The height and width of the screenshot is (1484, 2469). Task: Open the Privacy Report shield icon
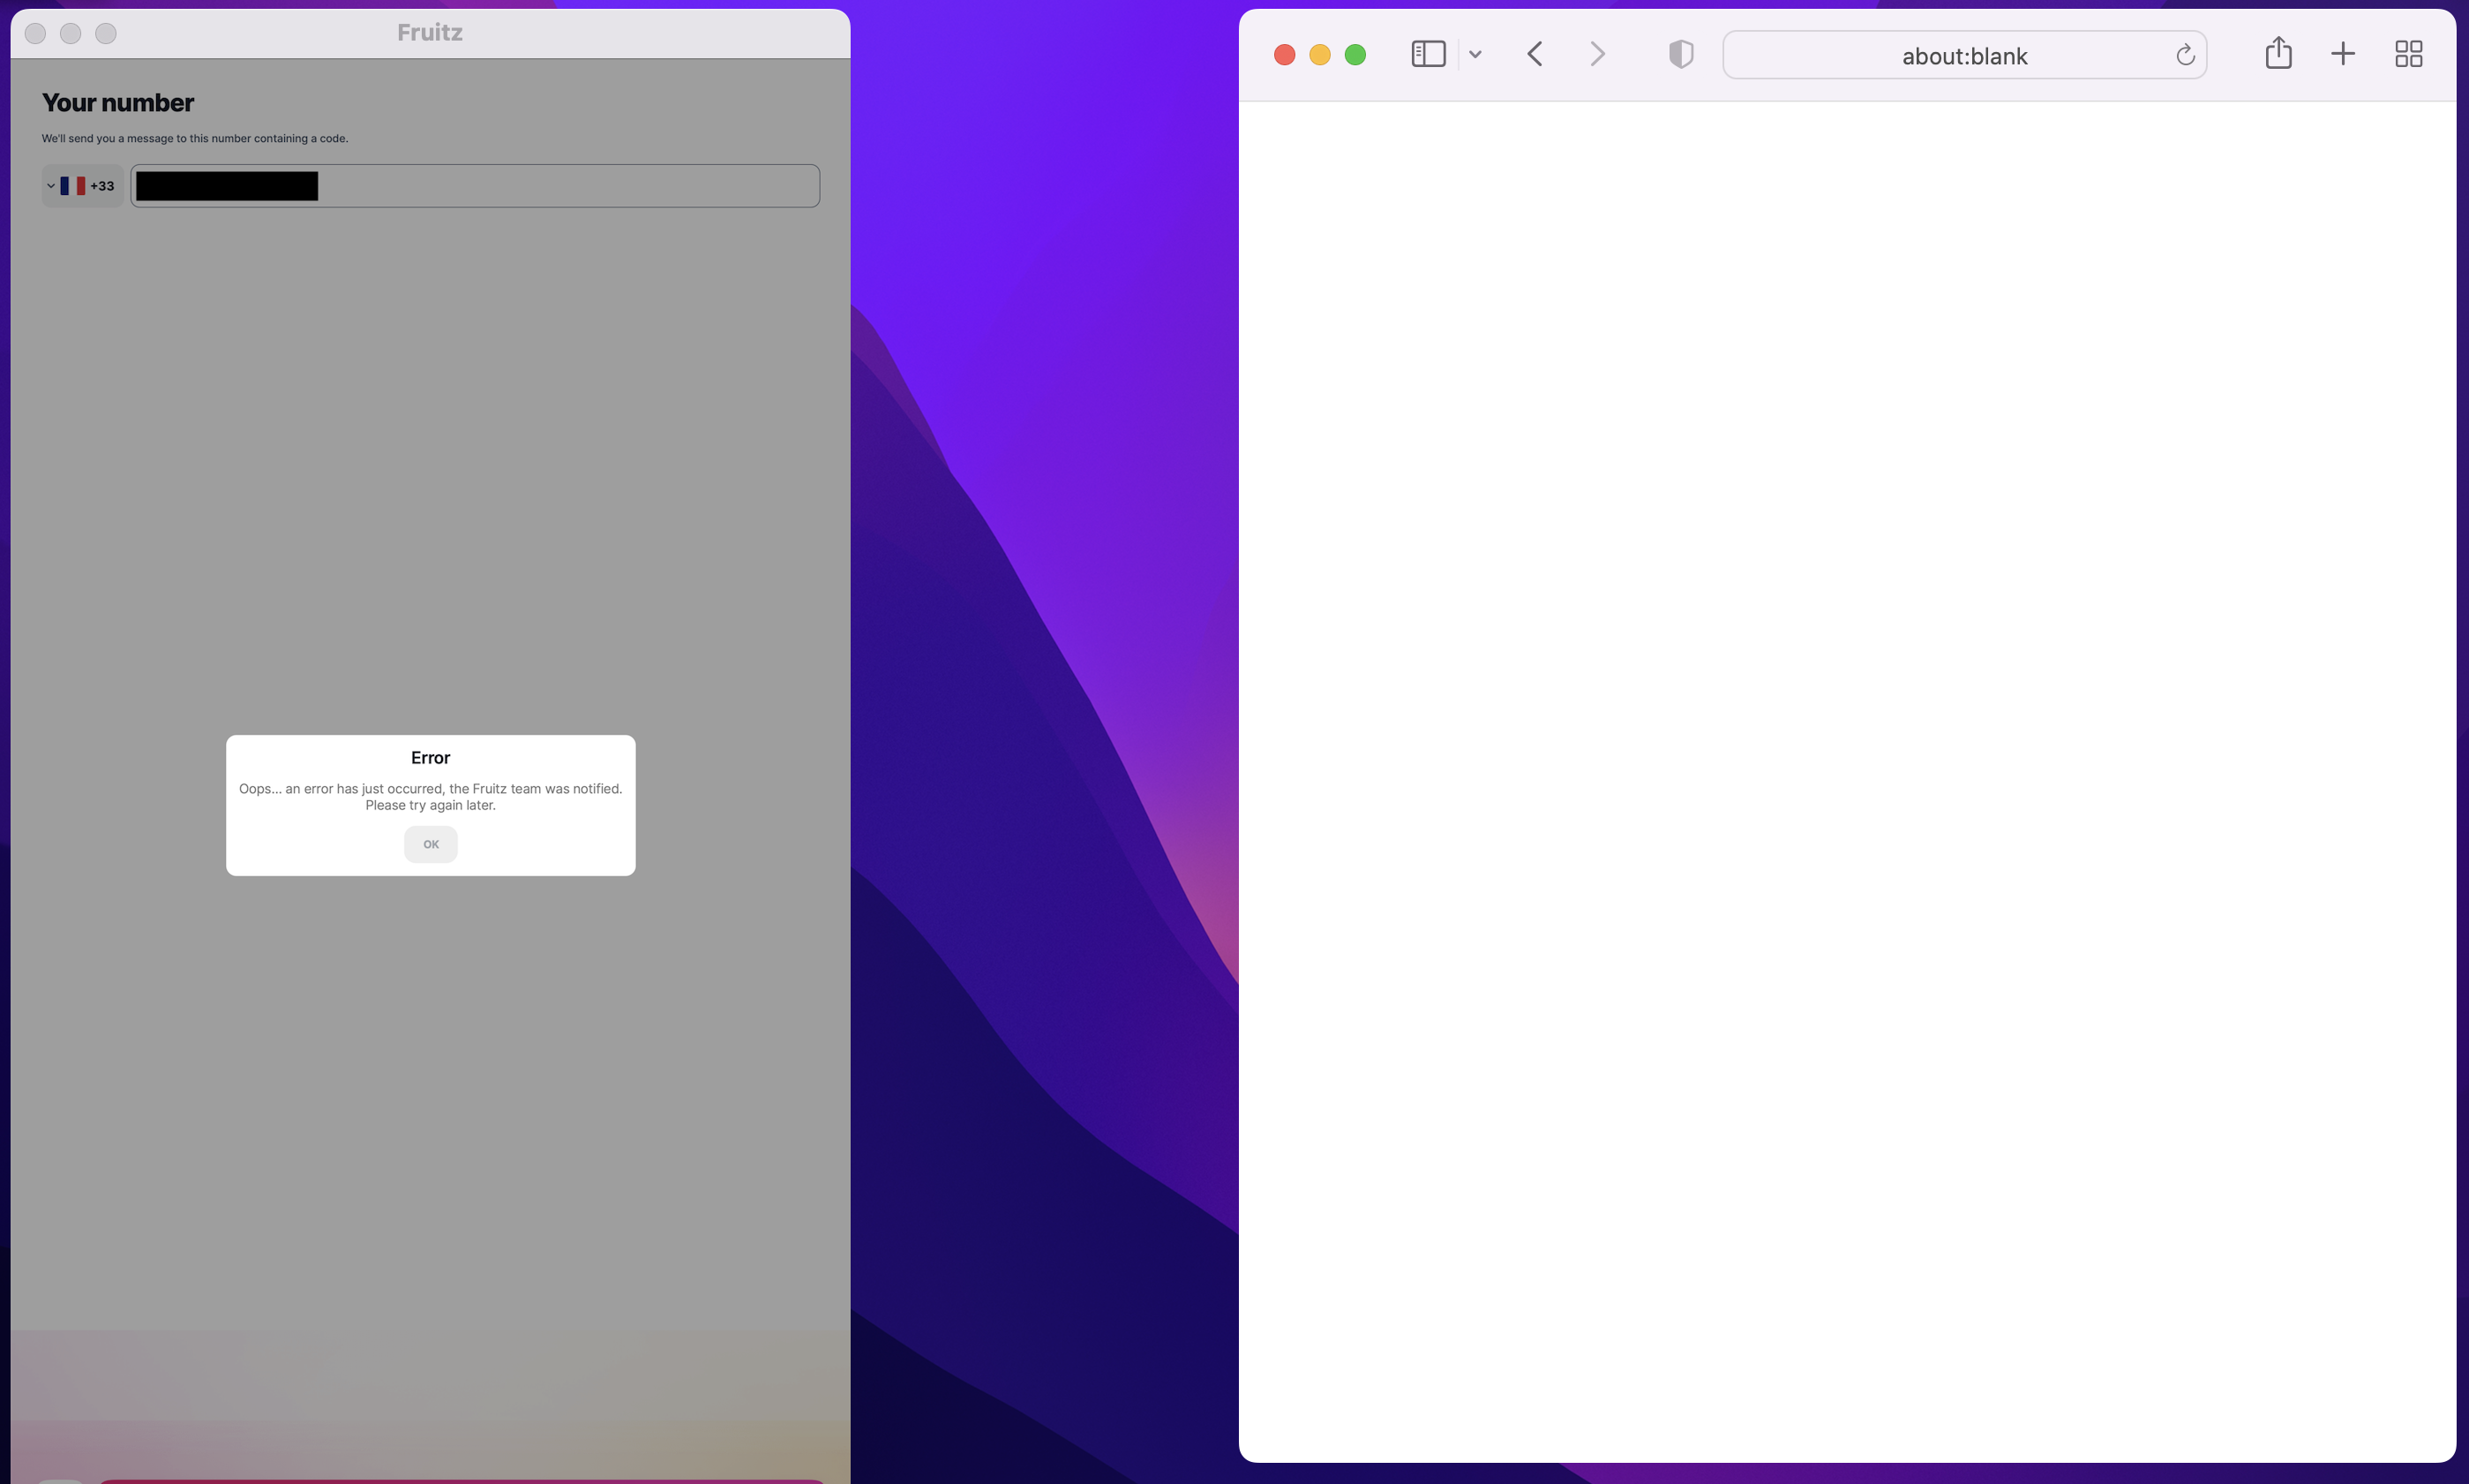(1681, 54)
